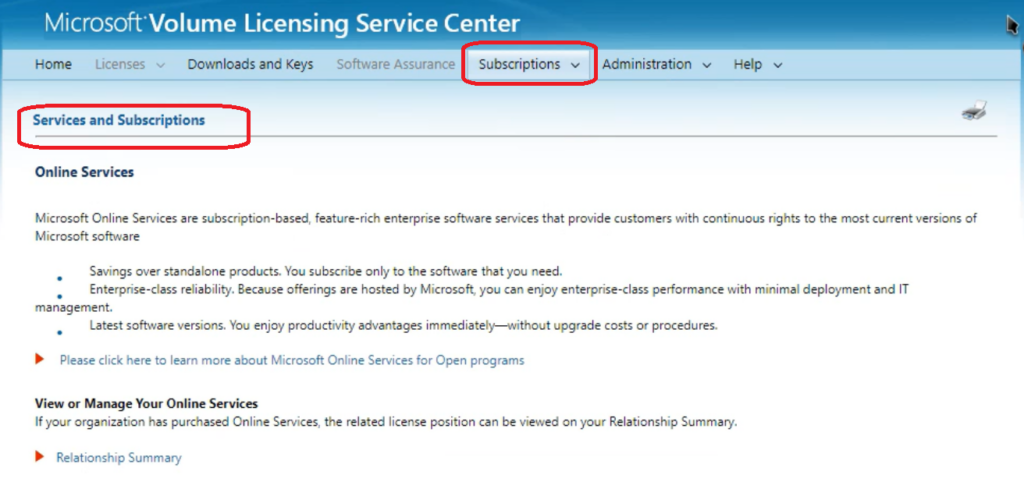Open the Relationship Summary link
The width and height of the screenshot is (1024, 478).
[119, 458]
